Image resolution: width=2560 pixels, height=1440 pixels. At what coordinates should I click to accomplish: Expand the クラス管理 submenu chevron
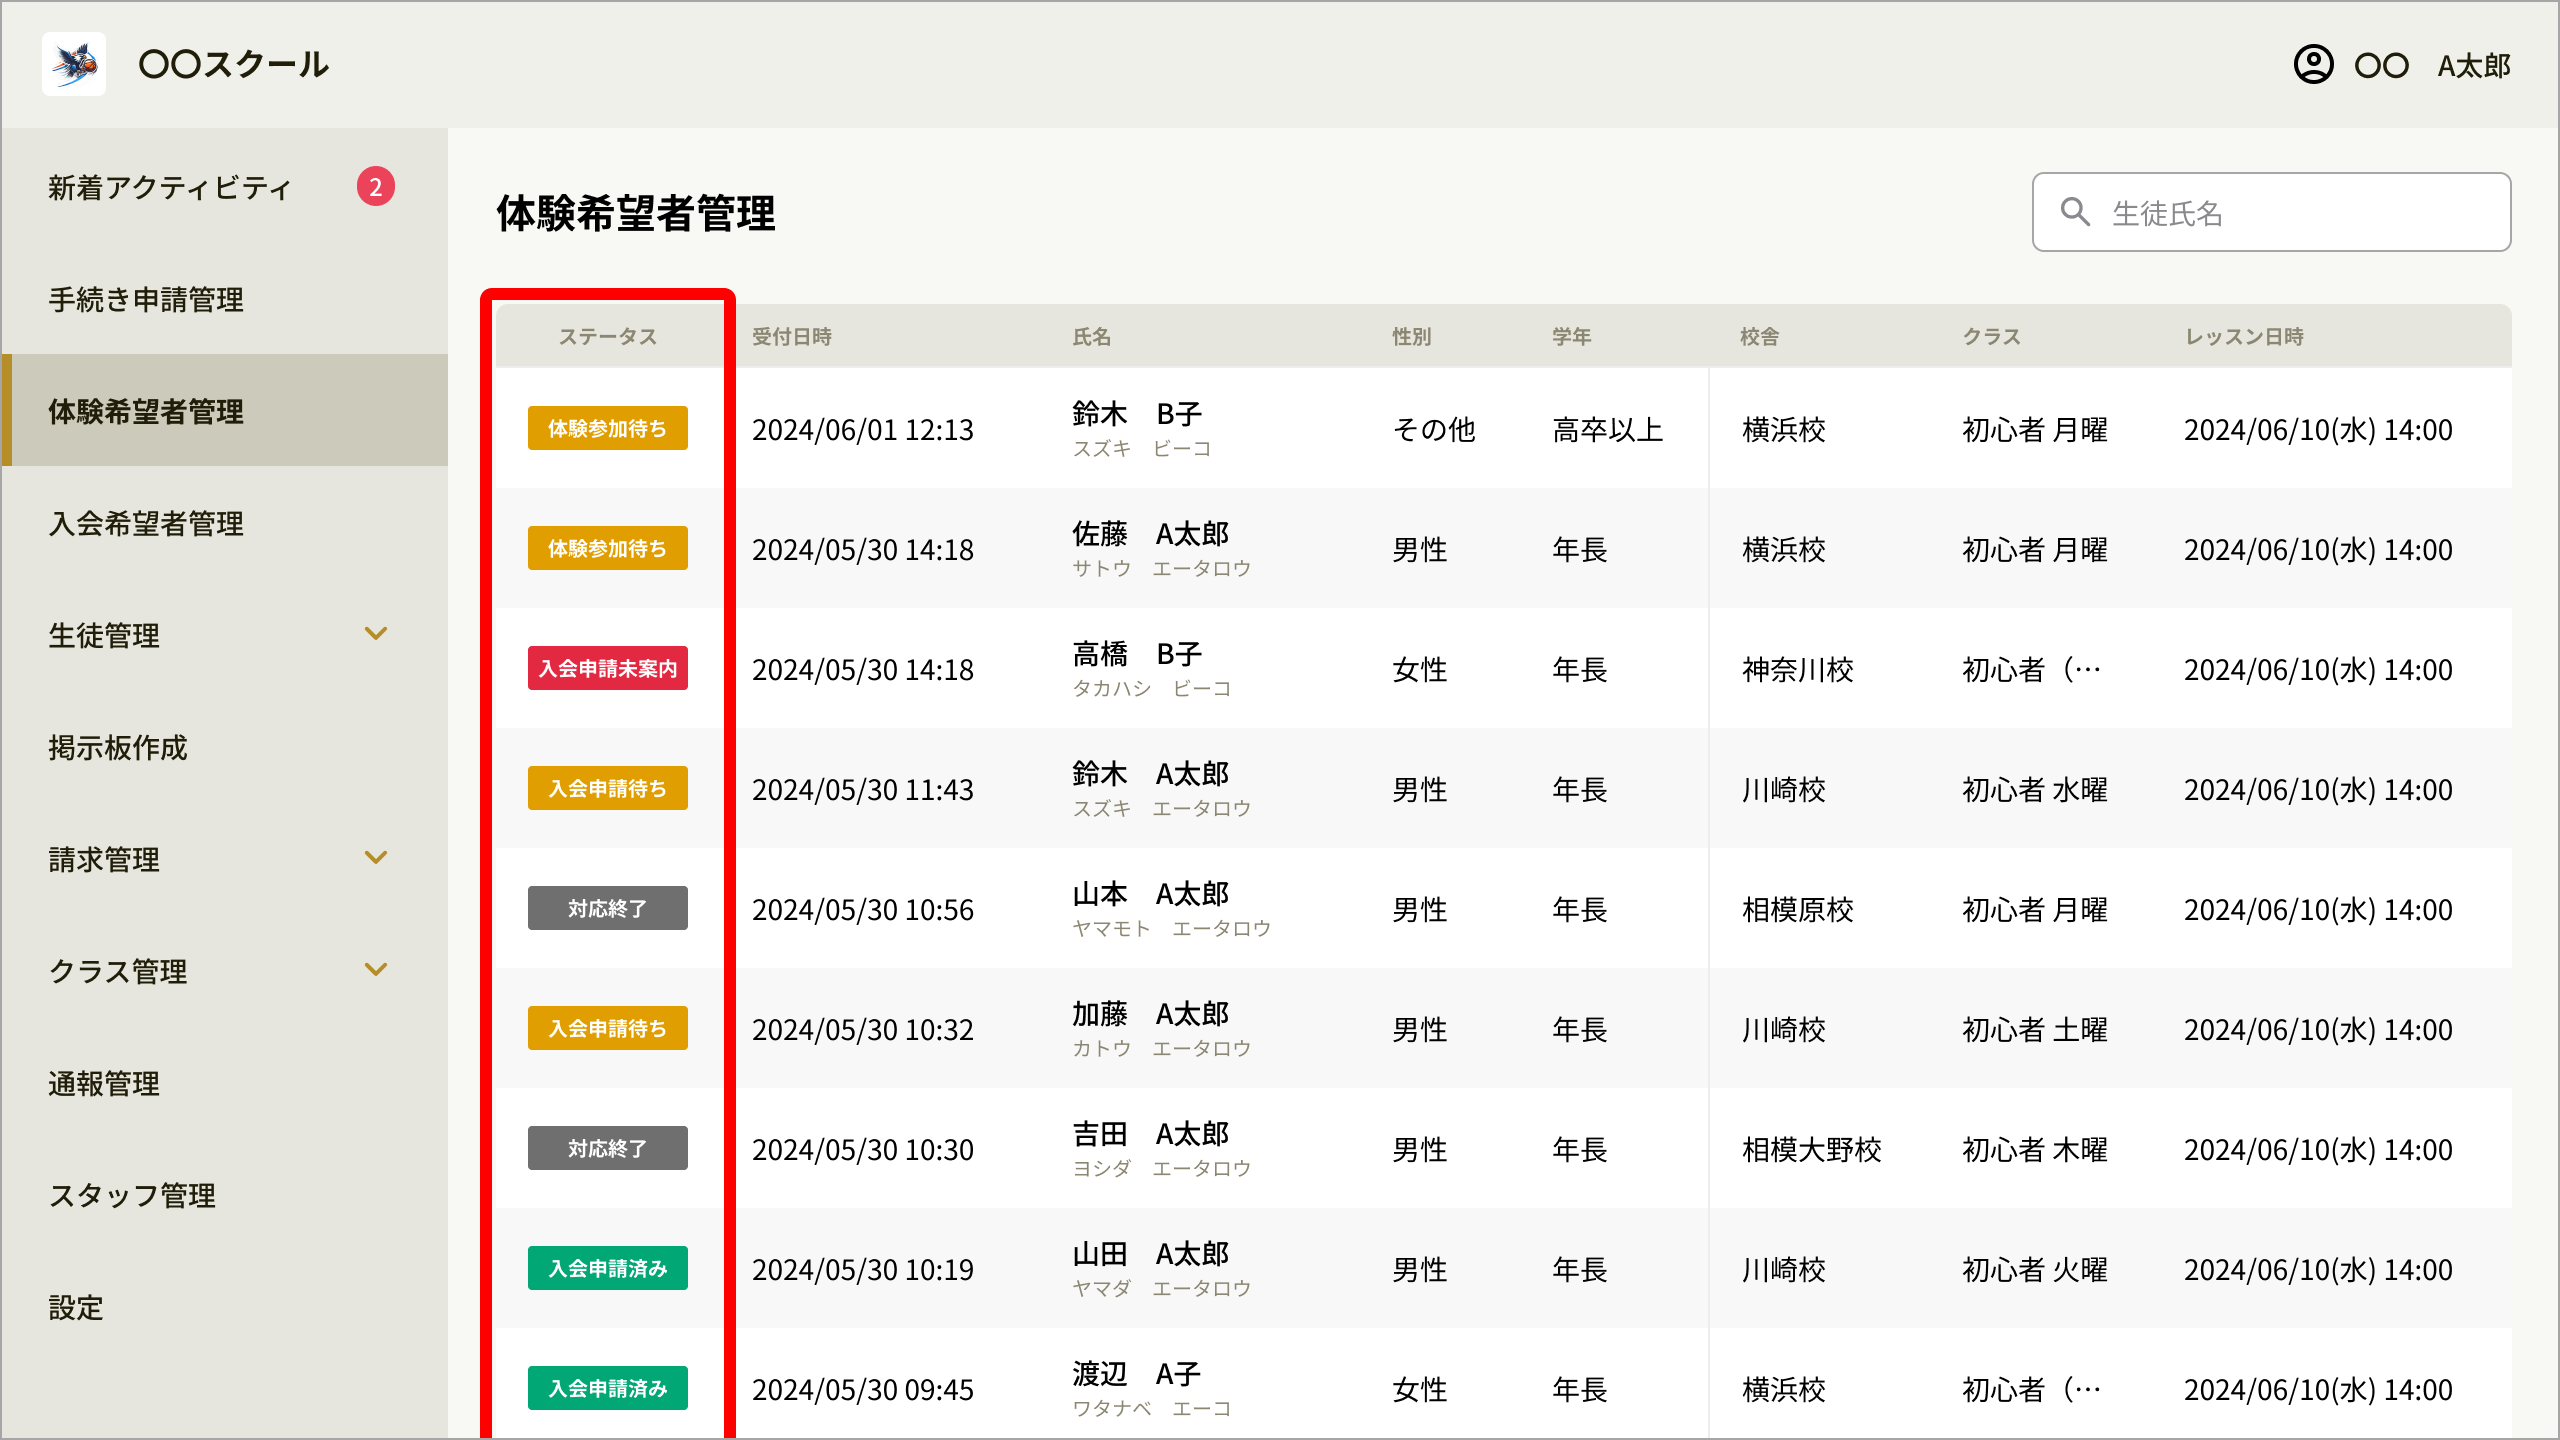tap(376, 970)
